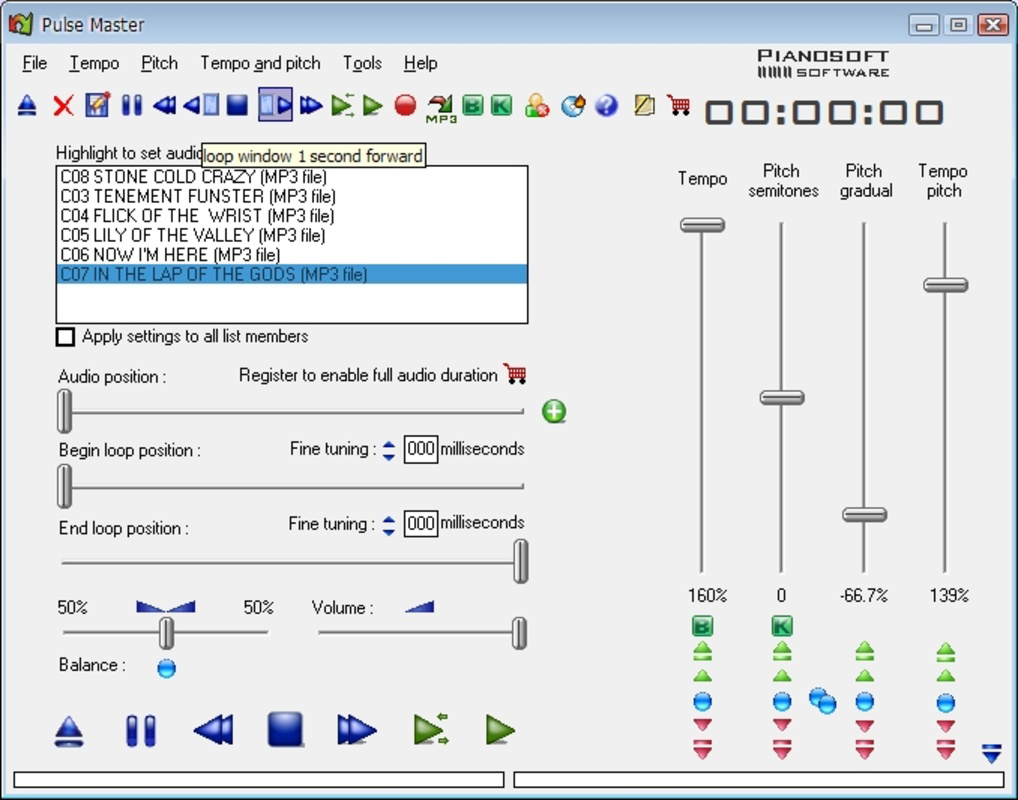Image resolution: width=1018 pixels, height=800 pixels.
Task: Open the File menu
Action: coord(34,63)
